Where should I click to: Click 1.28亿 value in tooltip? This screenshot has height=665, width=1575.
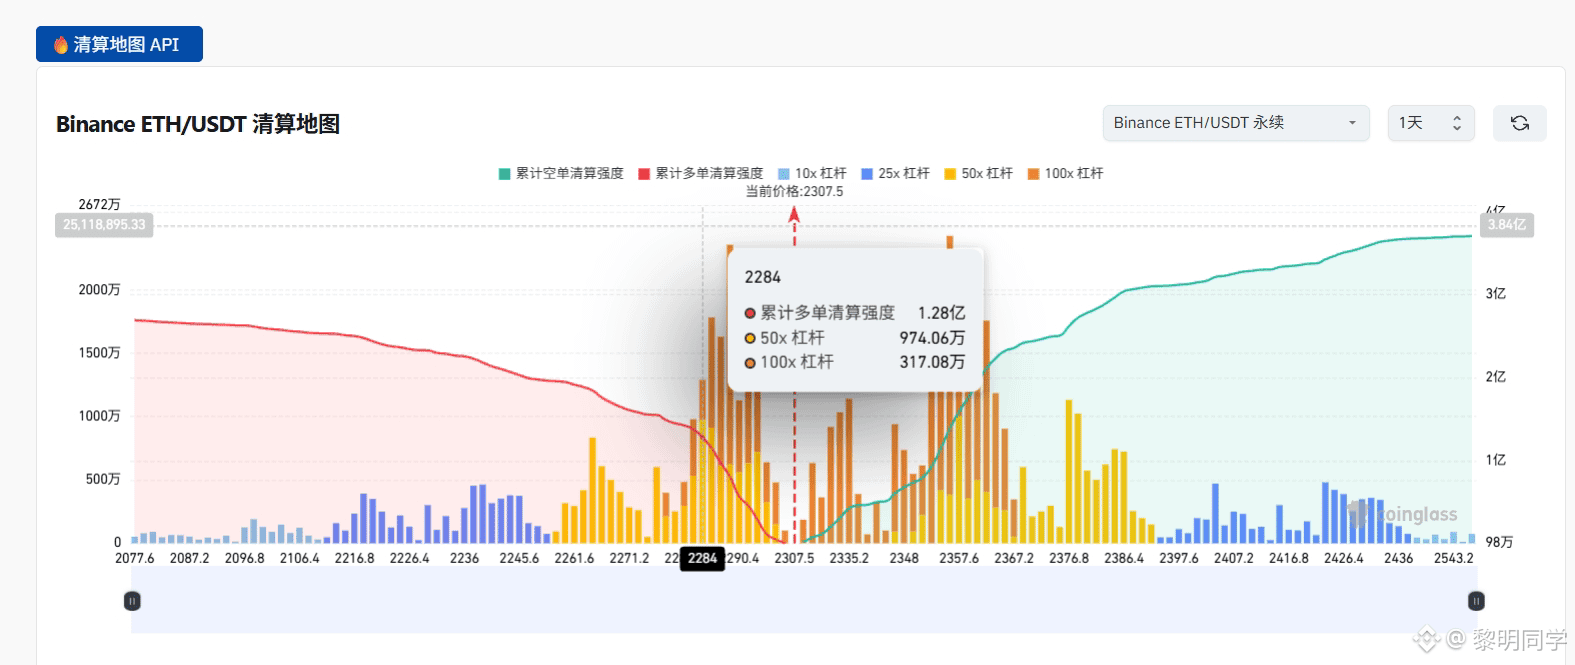tap(941, 313)
